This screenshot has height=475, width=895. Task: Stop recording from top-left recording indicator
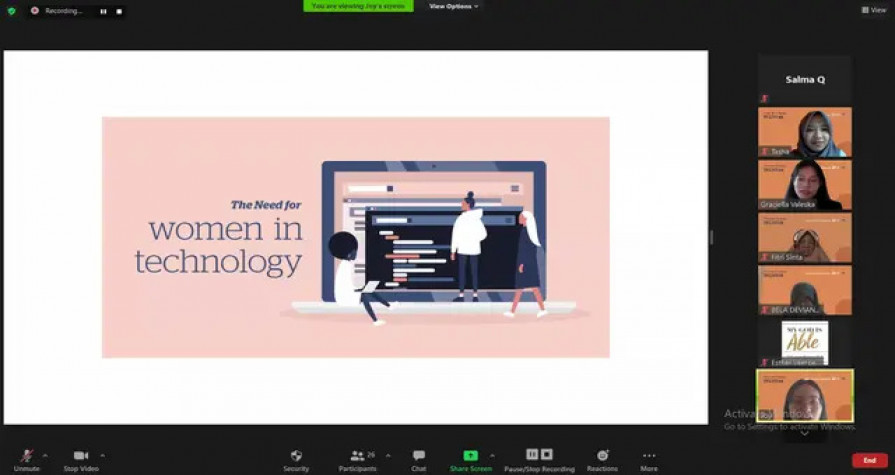118,11
